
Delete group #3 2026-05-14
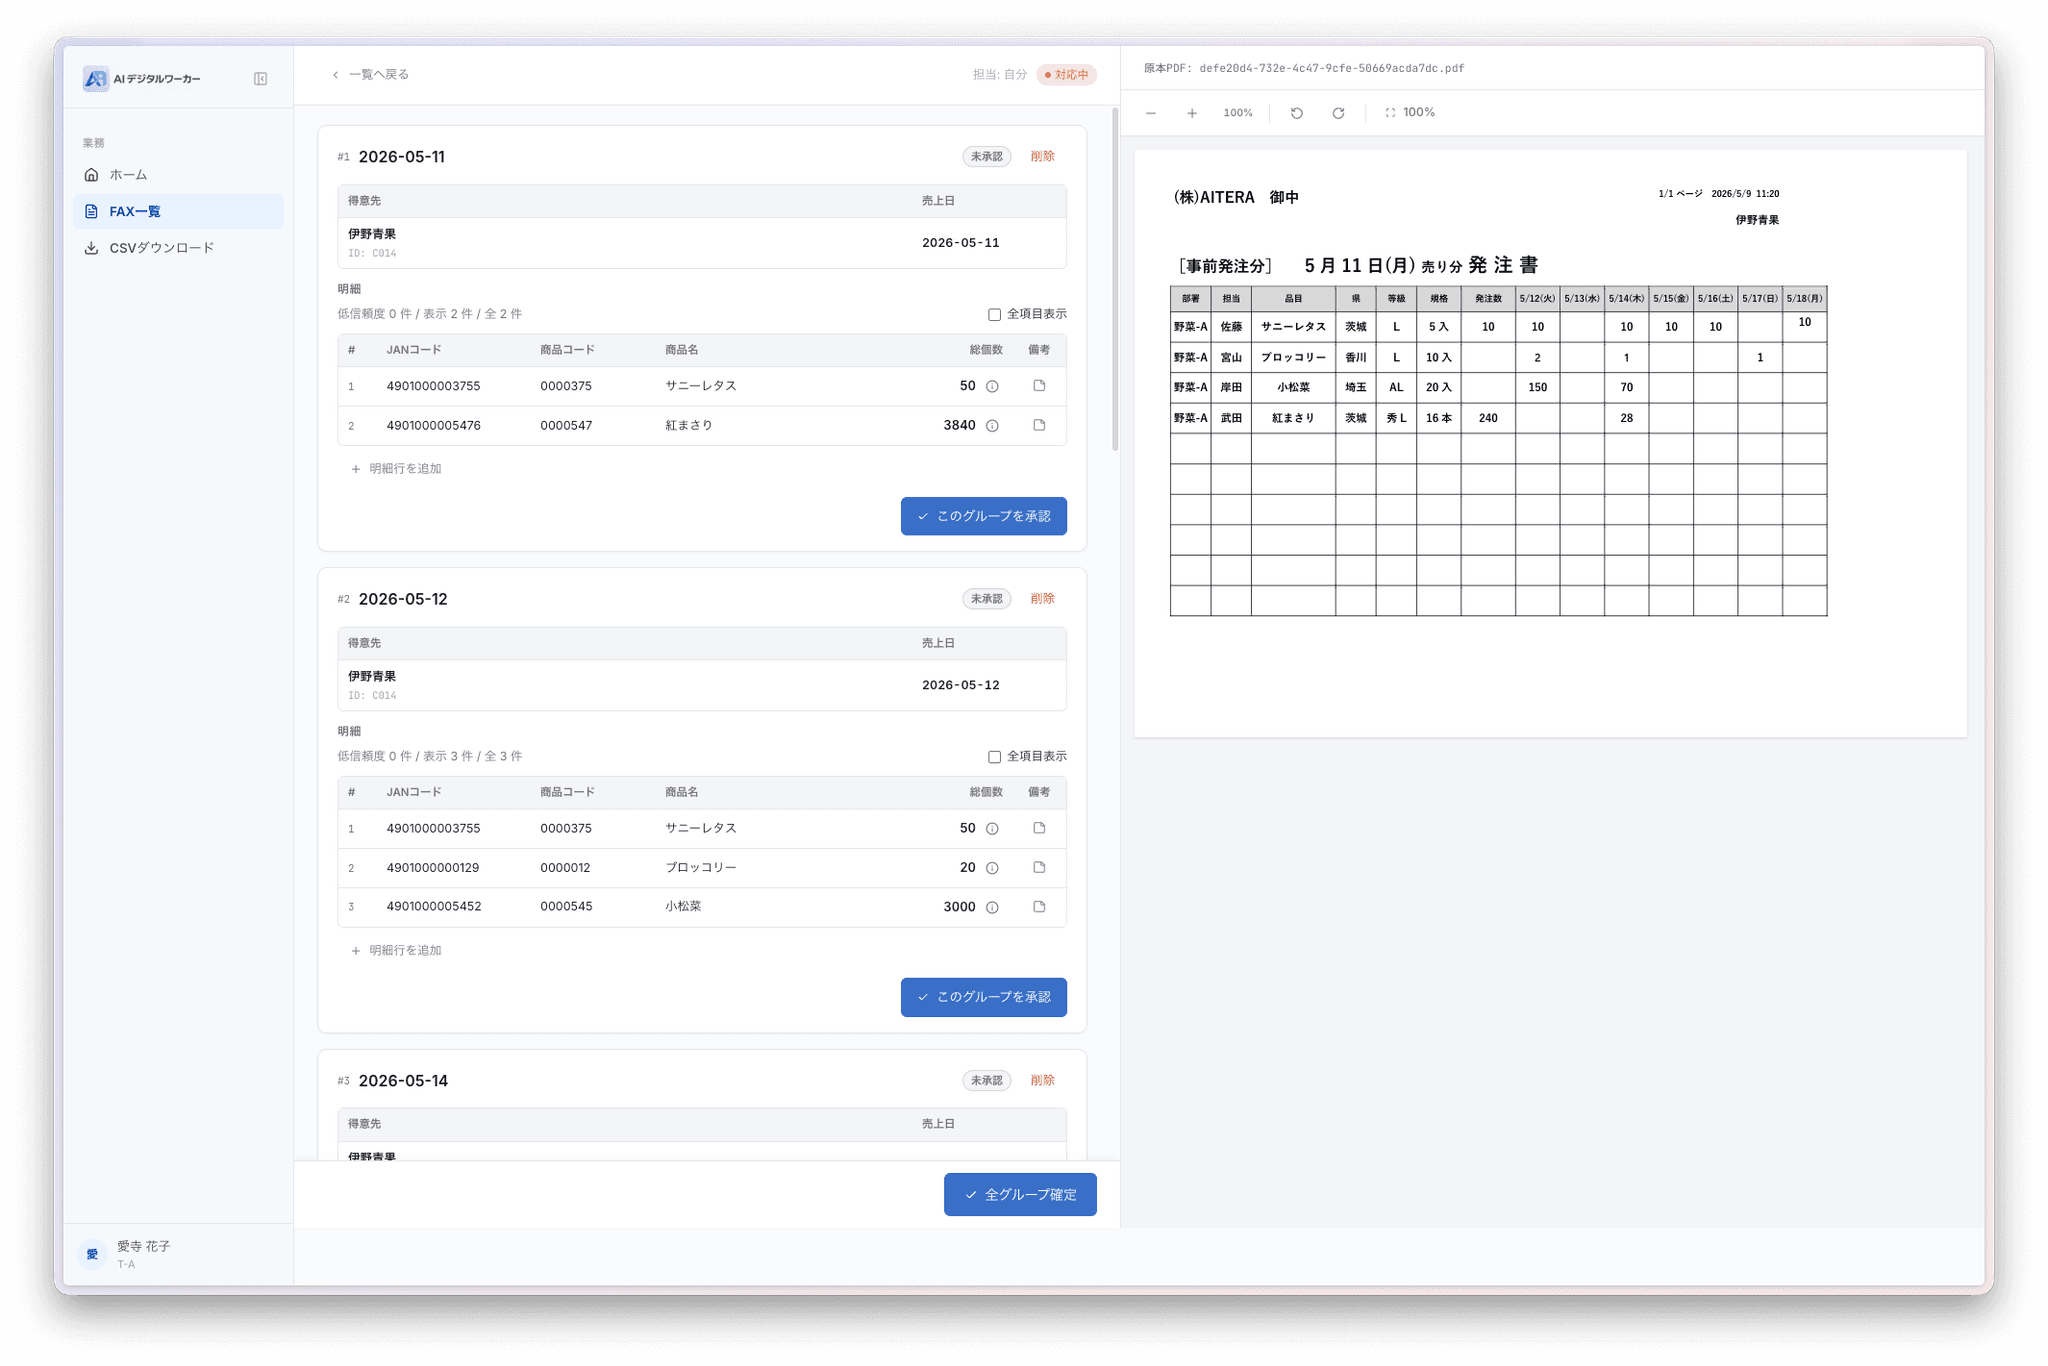tap(1042, 1081)
